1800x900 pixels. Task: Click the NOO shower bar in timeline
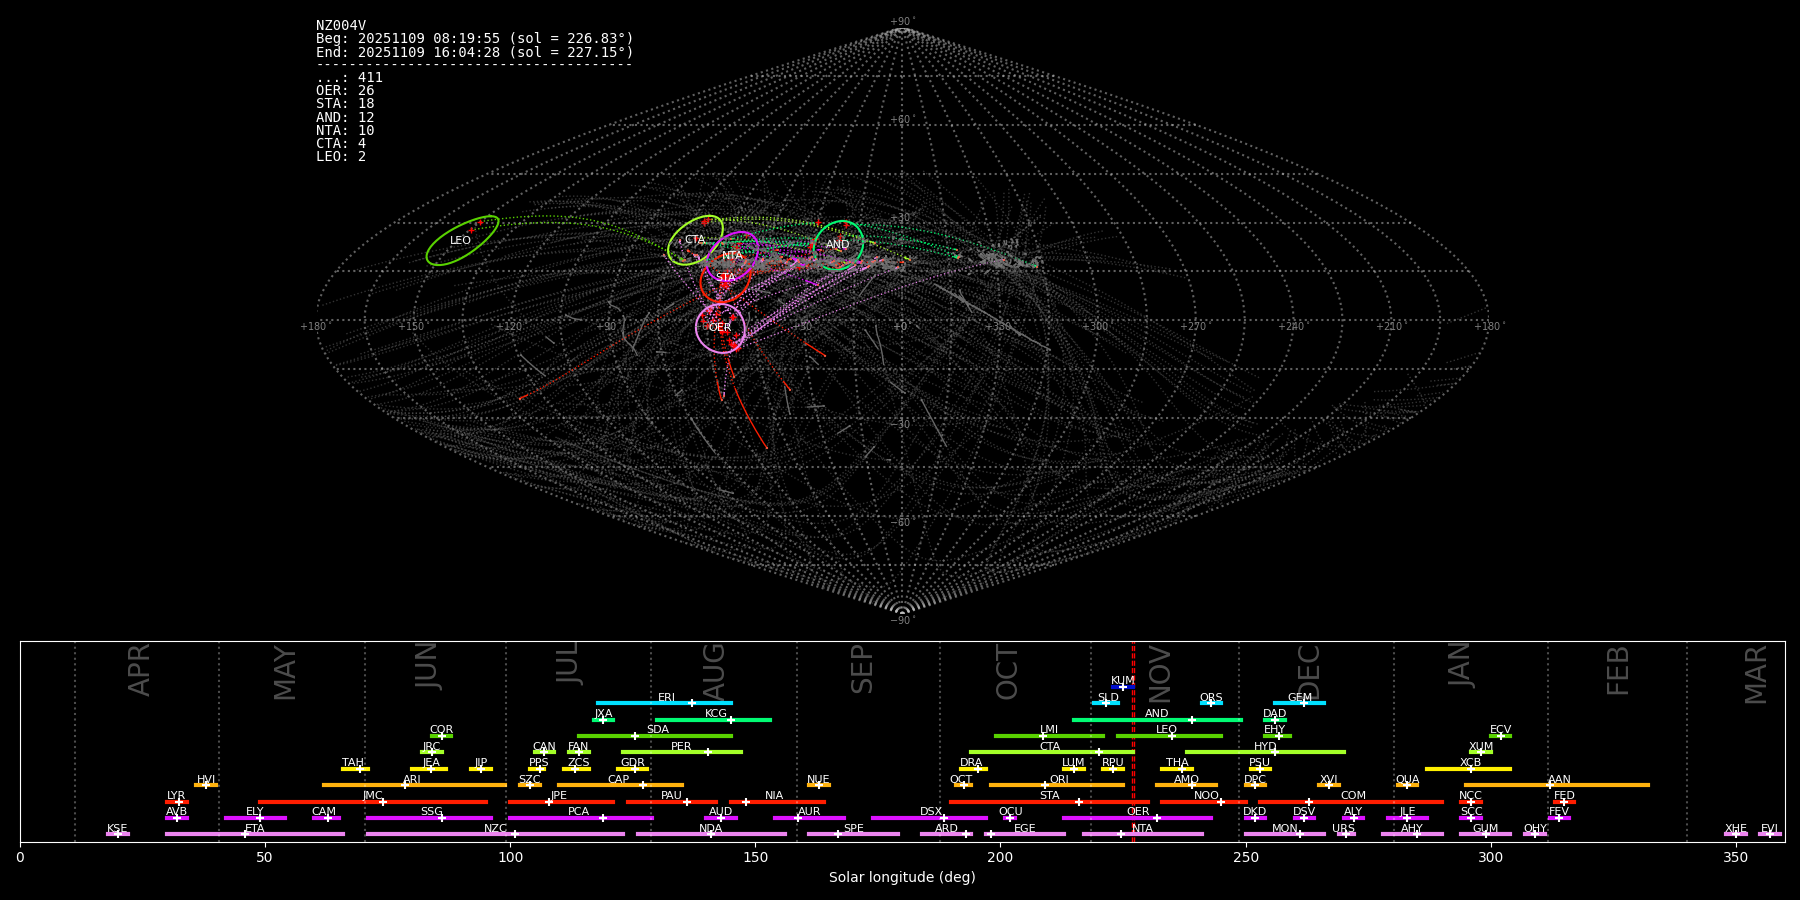(x=1204, y=801)
